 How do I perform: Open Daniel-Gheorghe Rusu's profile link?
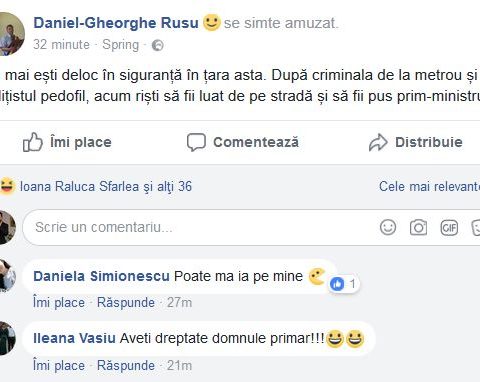click(116, 23)
